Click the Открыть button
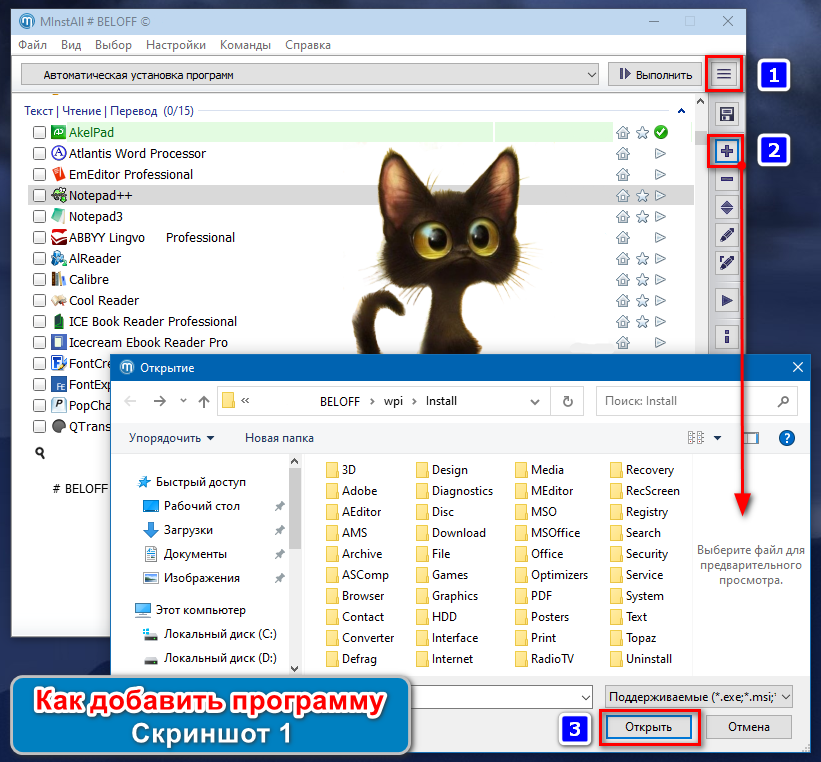 648,727
